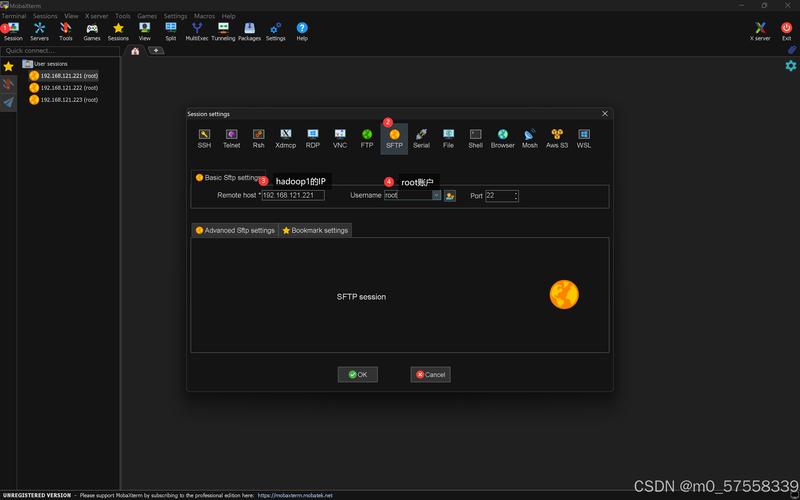Close the Session settings dialog

click(605, 114)
